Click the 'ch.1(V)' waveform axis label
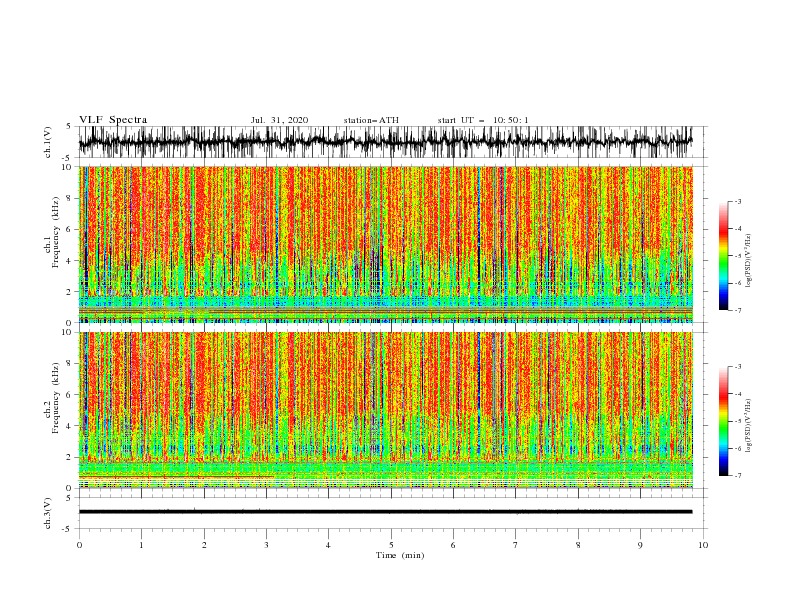Image resolution: width=792 pixels, height=612 pixels. click(x=48, y=142)
